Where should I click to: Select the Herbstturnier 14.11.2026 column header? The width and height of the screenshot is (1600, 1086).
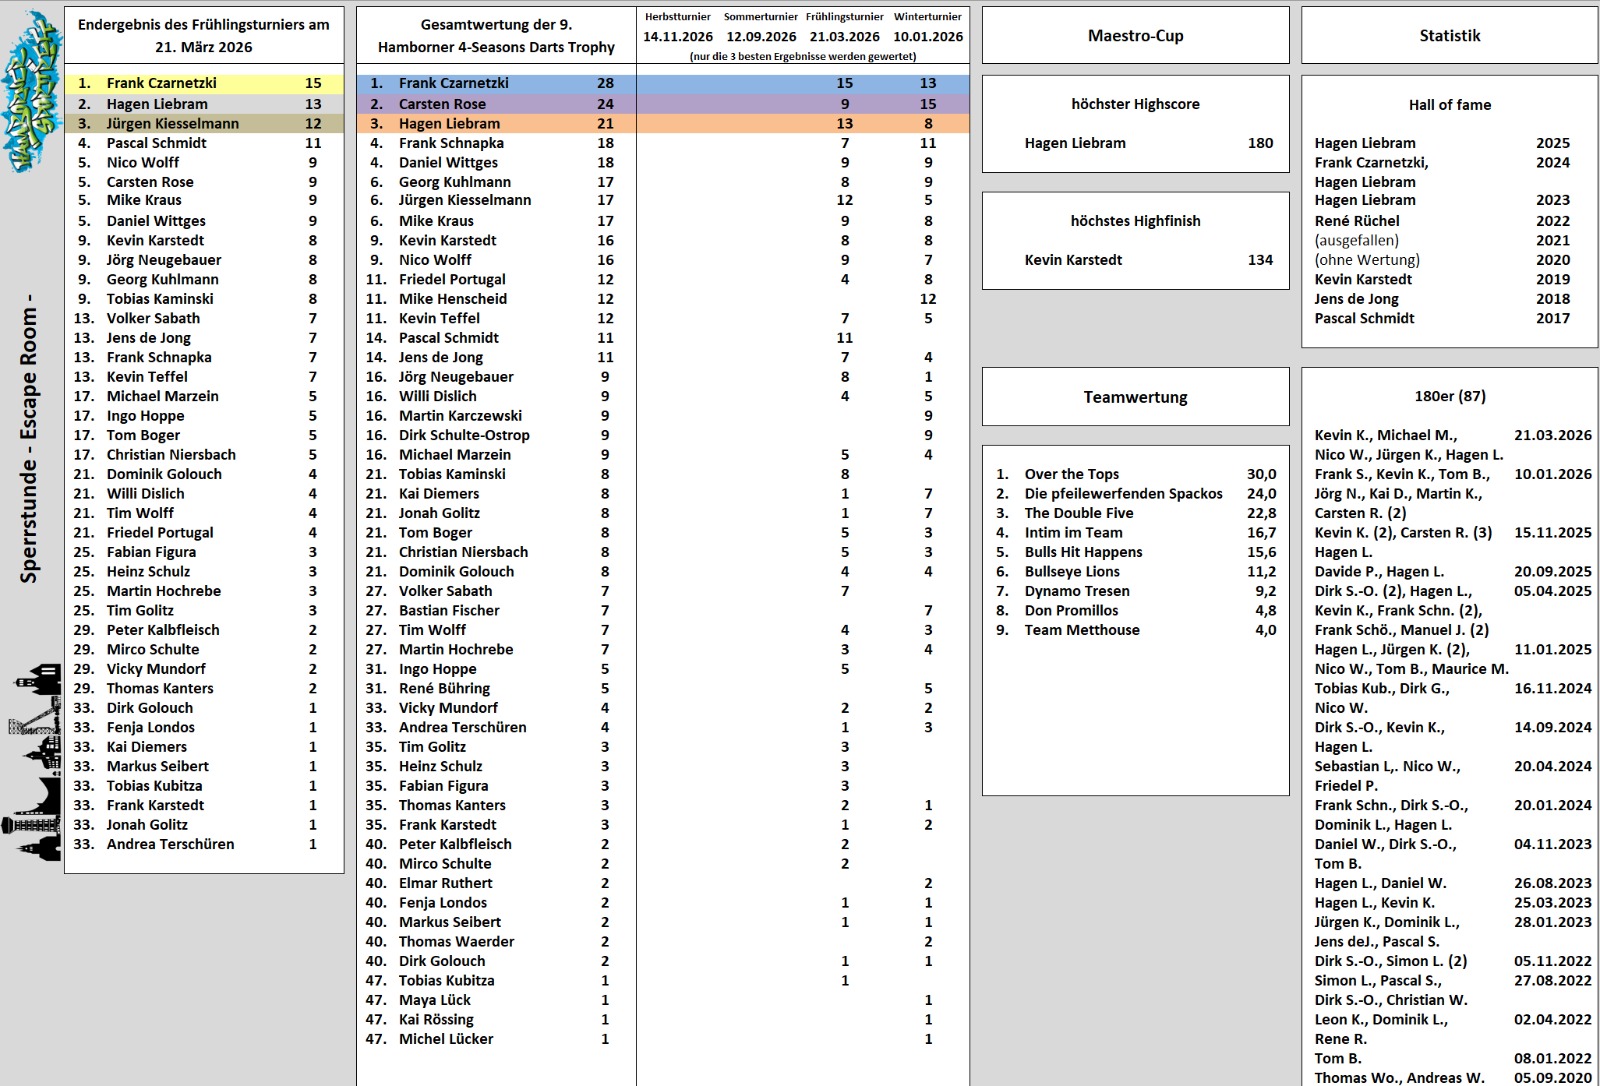tap(678, 28)
